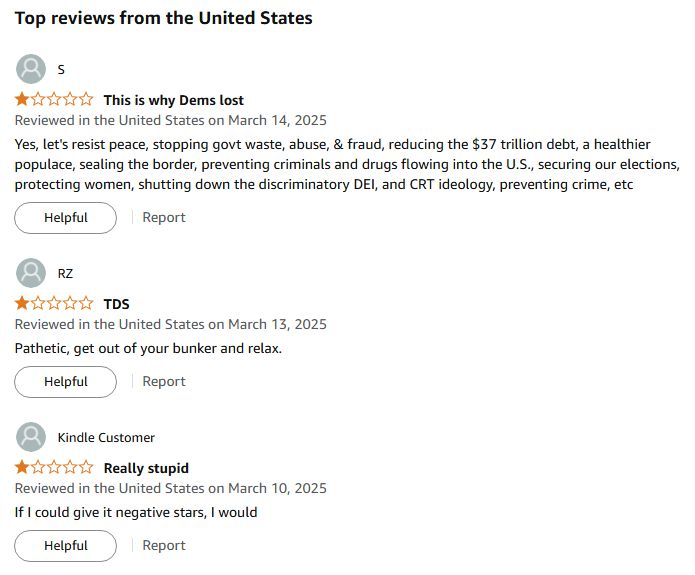Click Kindle Customer's avatar icon
Viewport: 695px width, 575px height.
[31, 437]
